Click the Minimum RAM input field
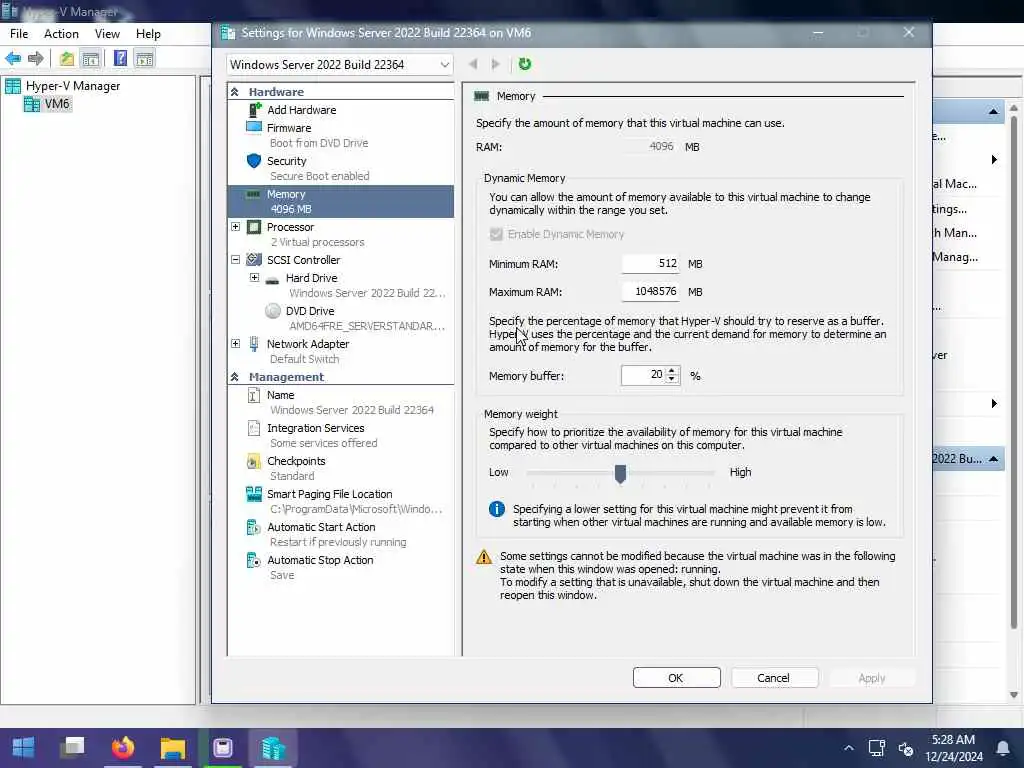 point(650,263)
